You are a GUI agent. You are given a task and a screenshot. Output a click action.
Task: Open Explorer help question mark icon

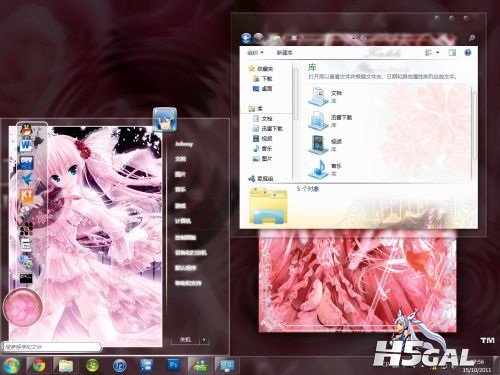(x=468, y=53)
